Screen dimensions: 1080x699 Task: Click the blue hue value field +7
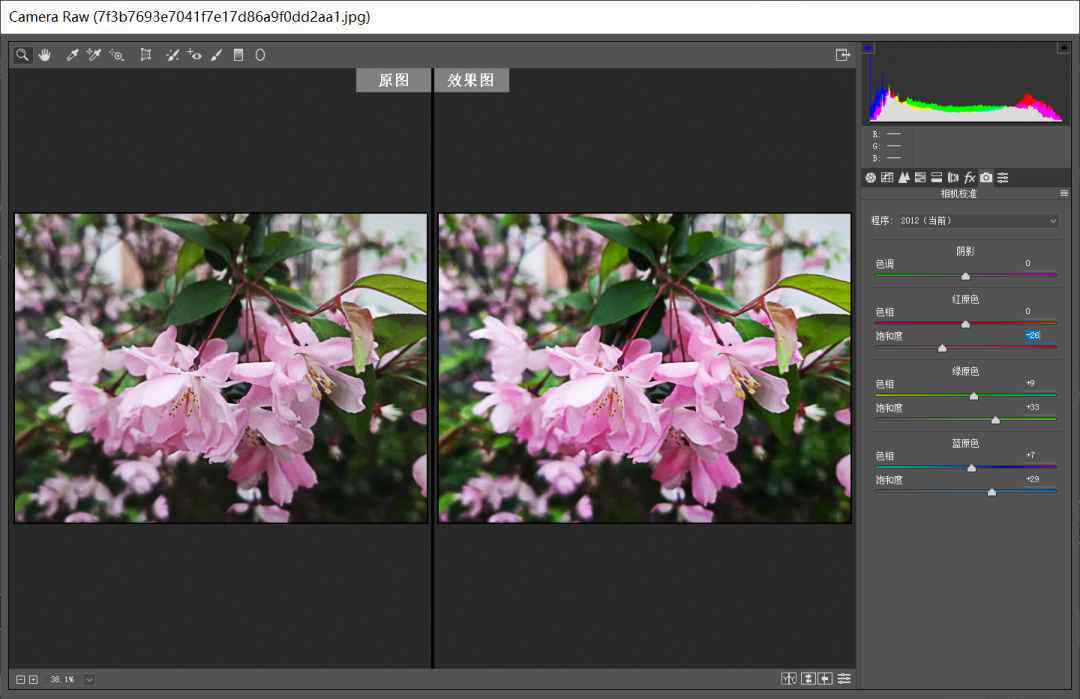point(1030,455)
